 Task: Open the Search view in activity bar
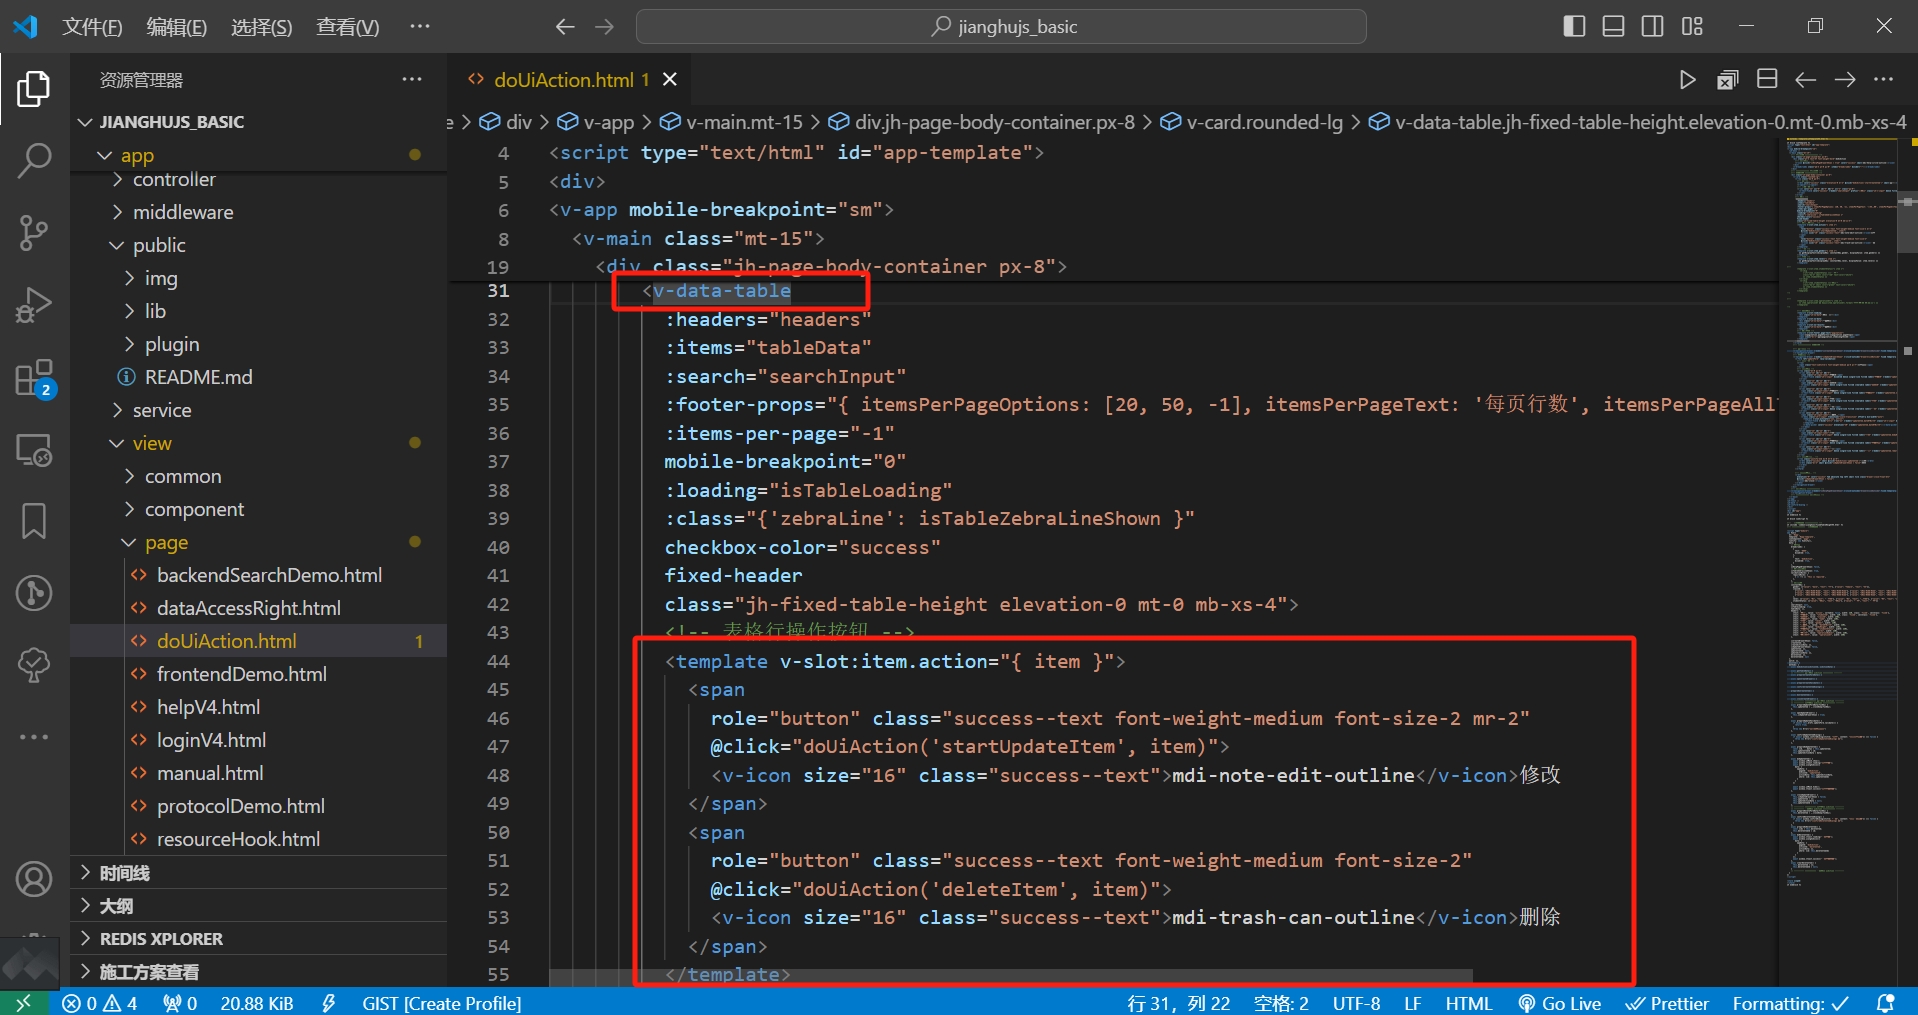34,160
